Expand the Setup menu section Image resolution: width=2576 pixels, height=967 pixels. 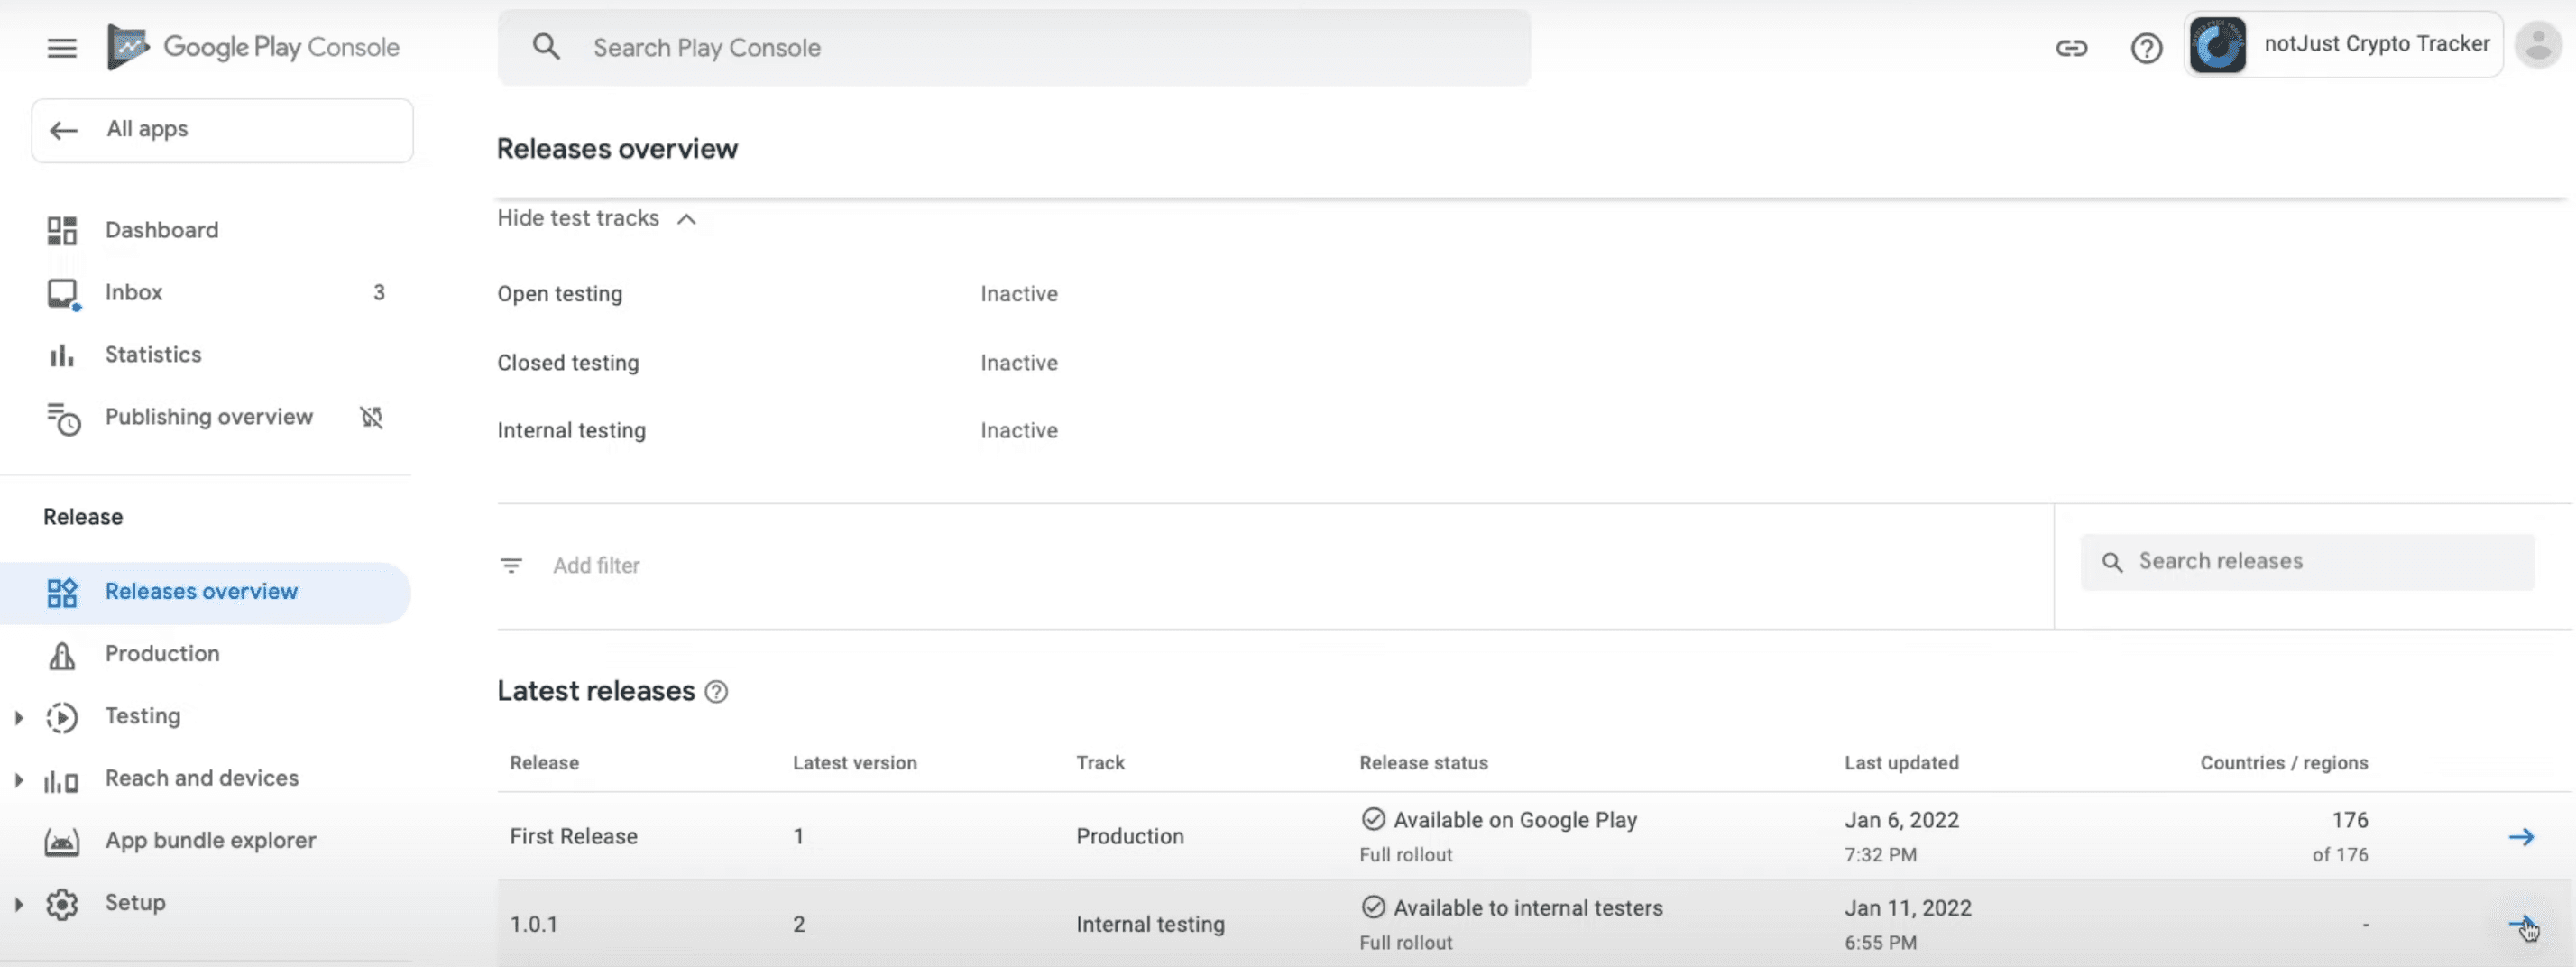coord(19,904)
